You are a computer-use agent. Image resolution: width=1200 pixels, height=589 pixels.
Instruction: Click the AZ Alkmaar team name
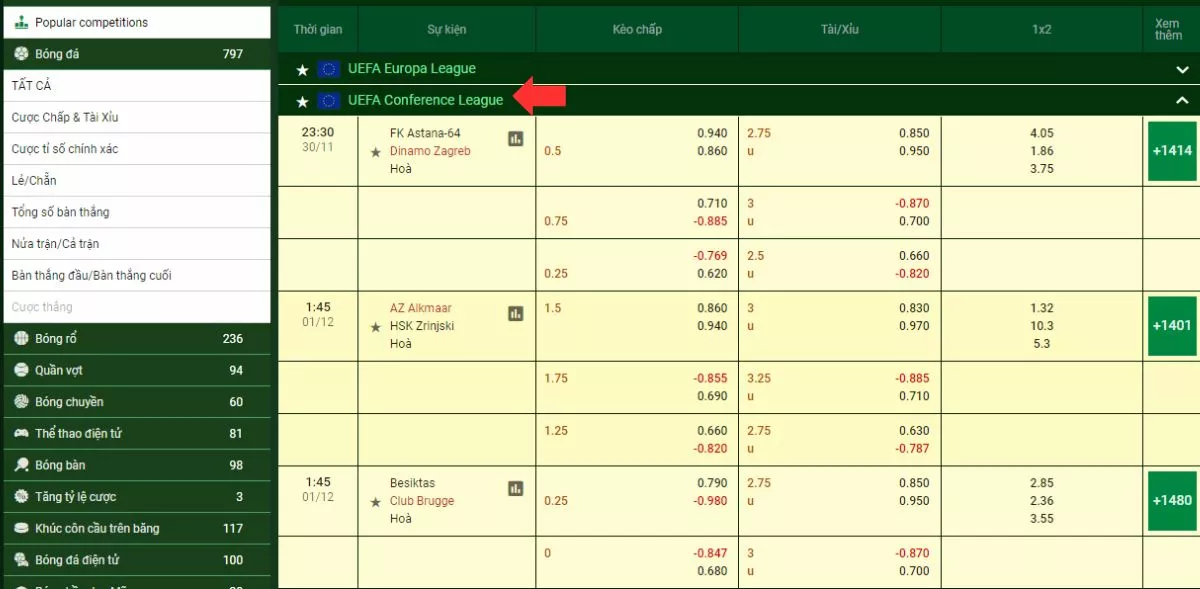pyautogui.click(x=420, y=308)
